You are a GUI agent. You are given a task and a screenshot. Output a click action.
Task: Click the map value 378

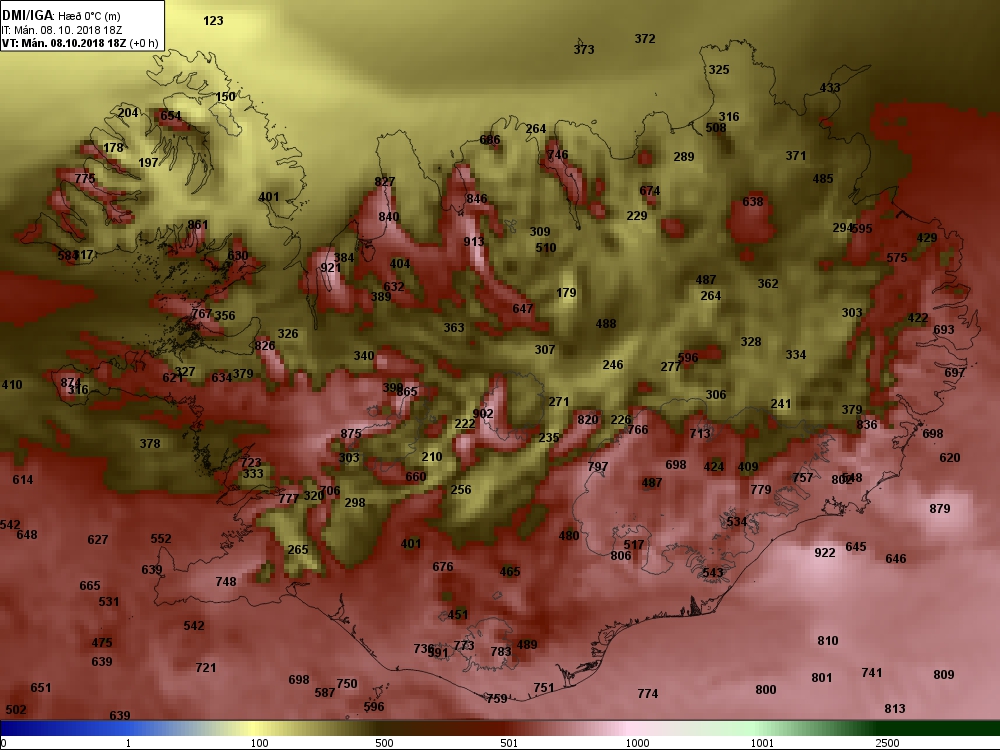(150, 443)
